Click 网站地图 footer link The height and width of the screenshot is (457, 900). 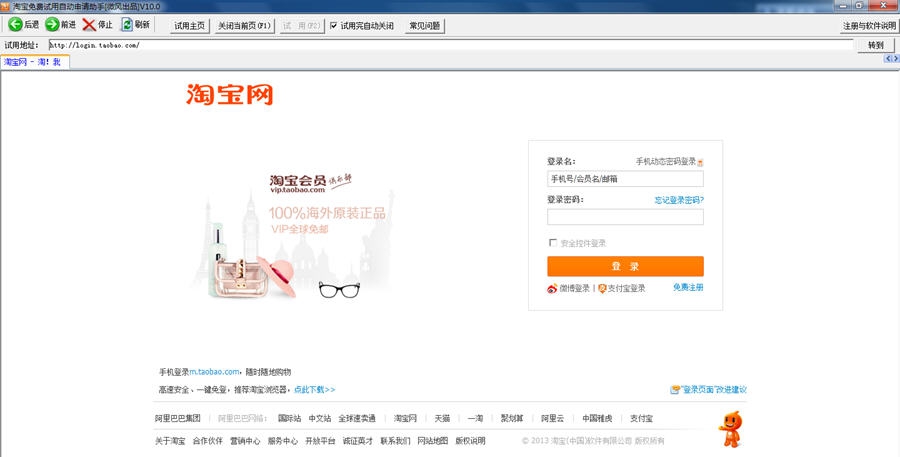(433, 441)
